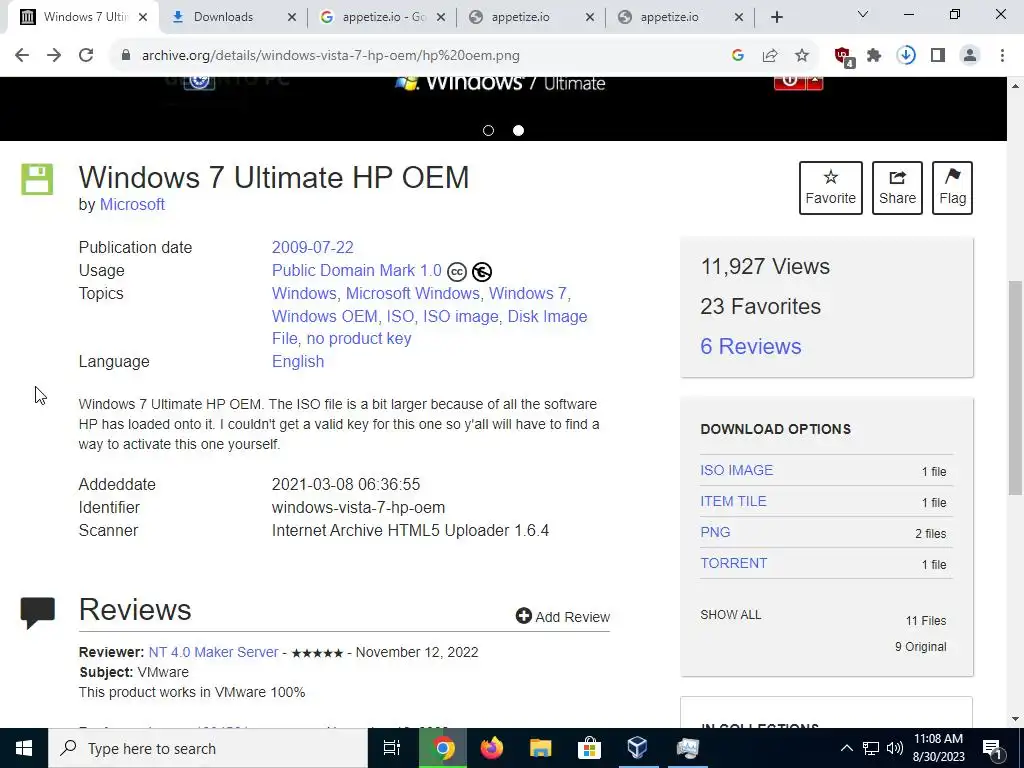Click Add Review

[563, 616]
